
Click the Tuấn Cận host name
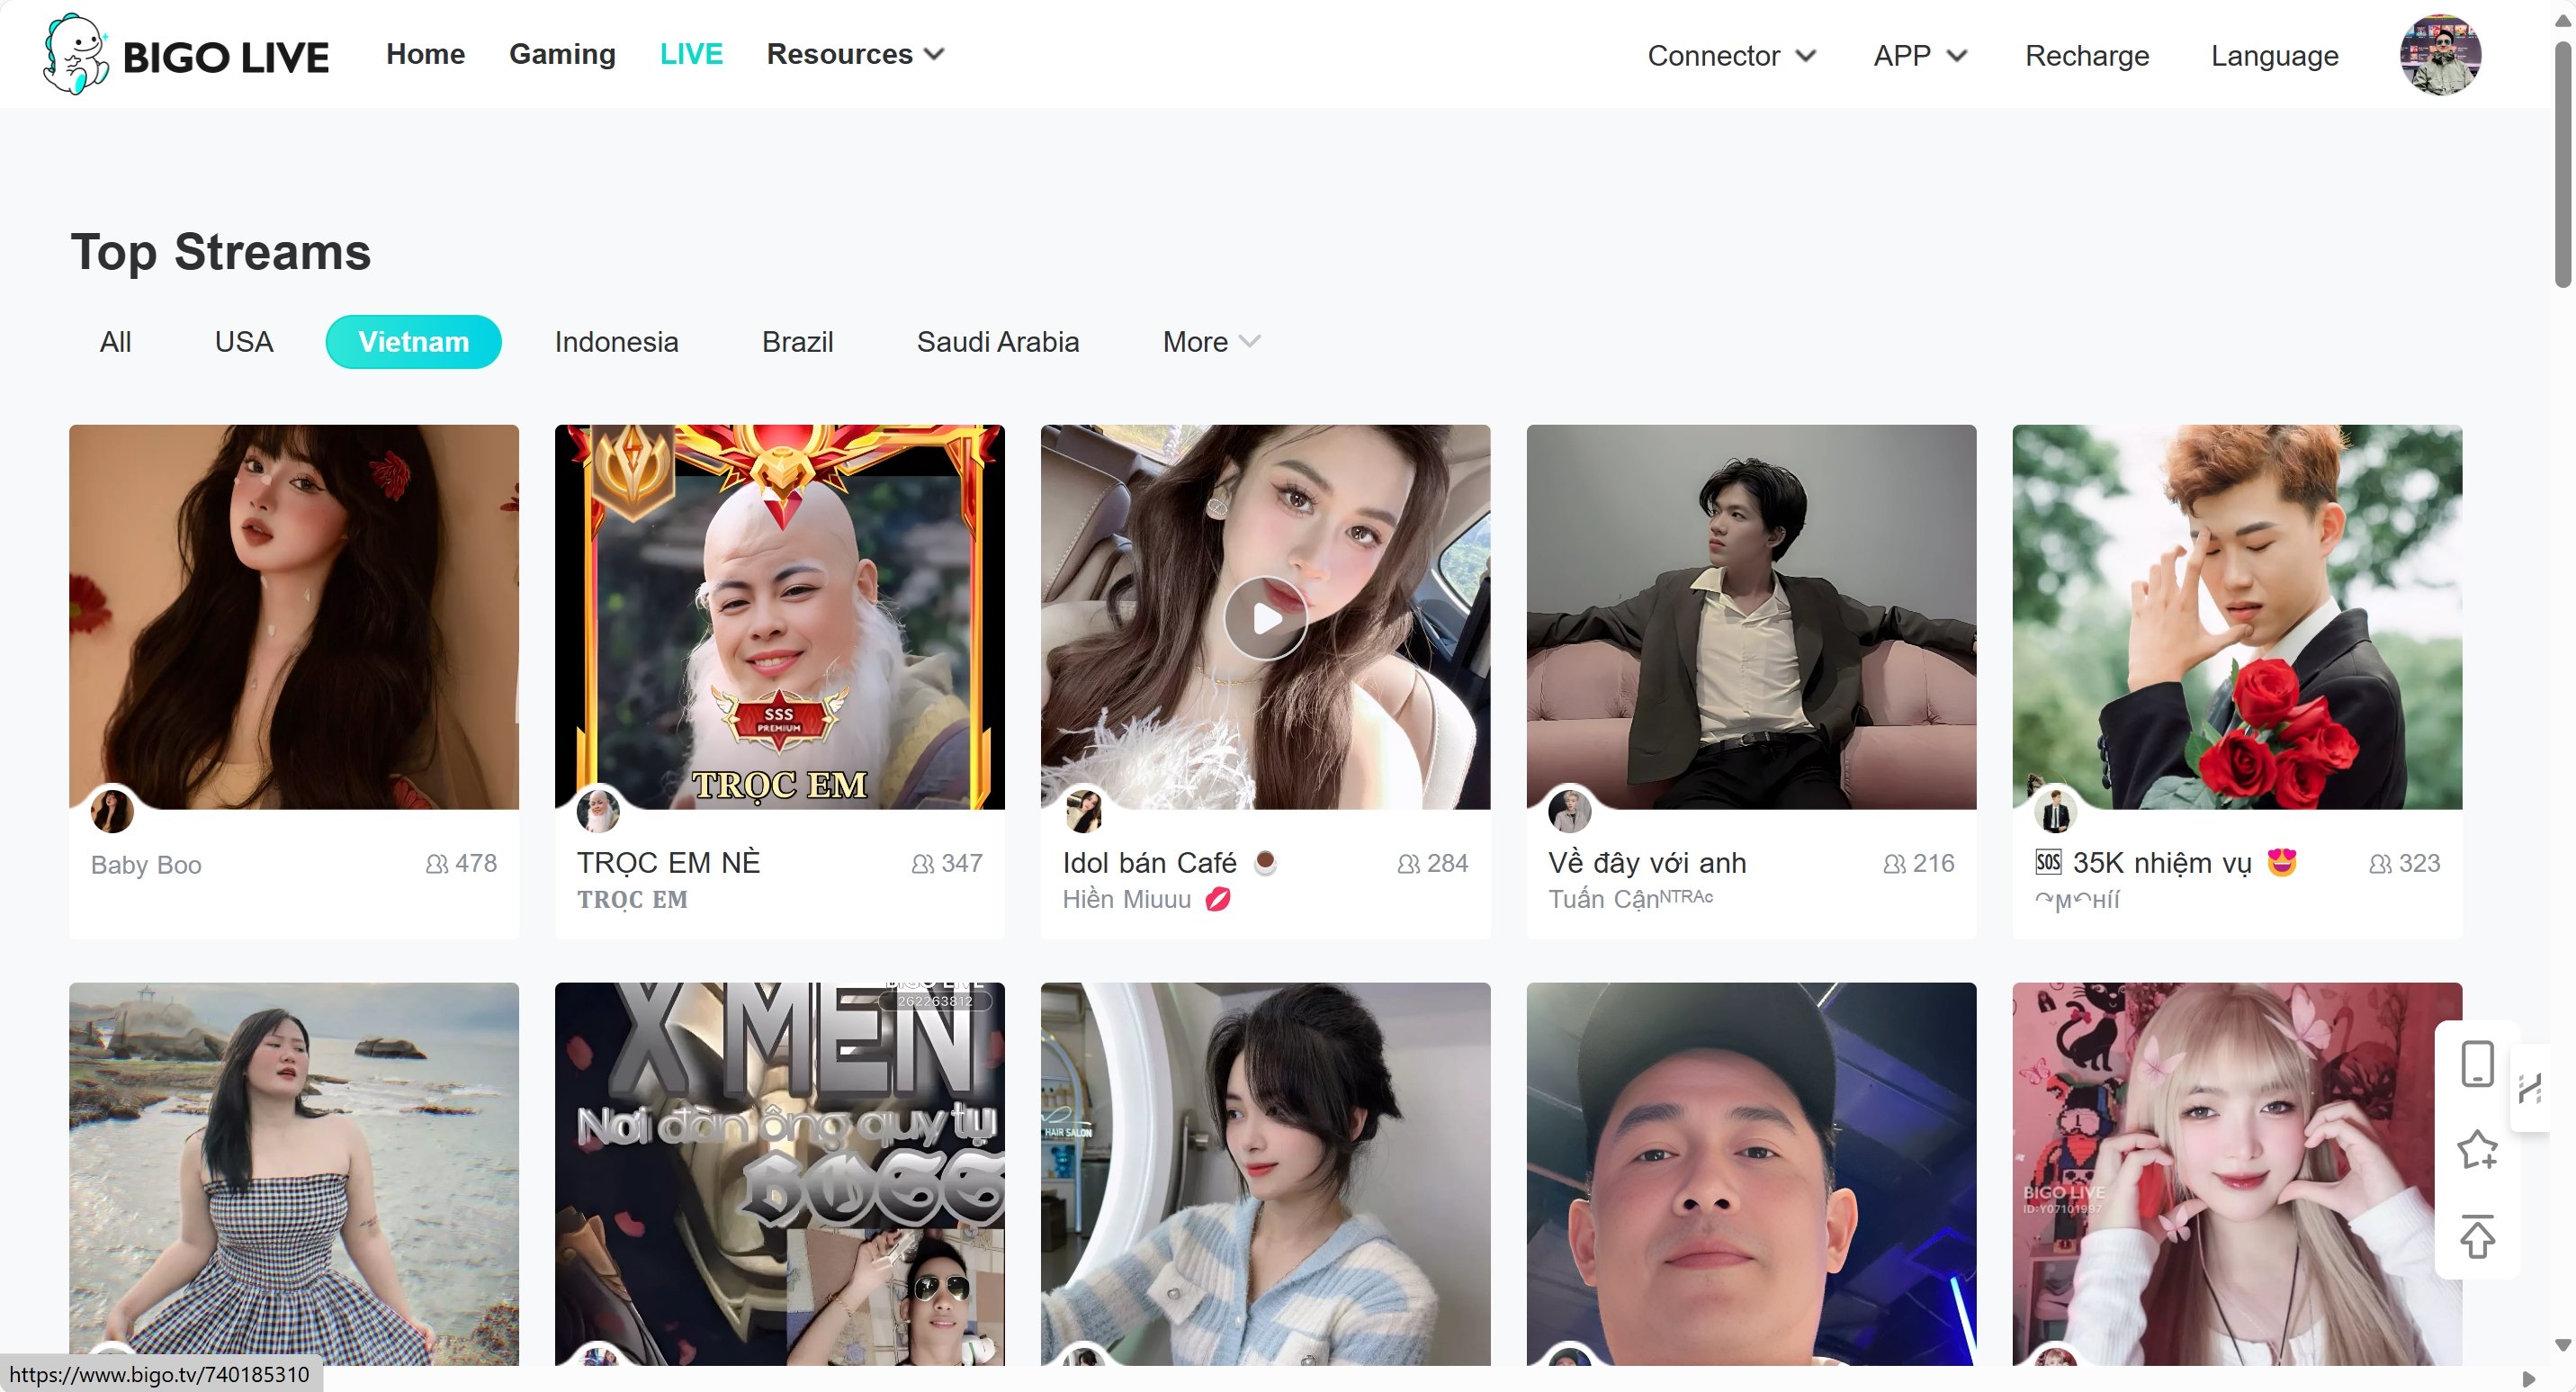click(x=1631, y=899)
